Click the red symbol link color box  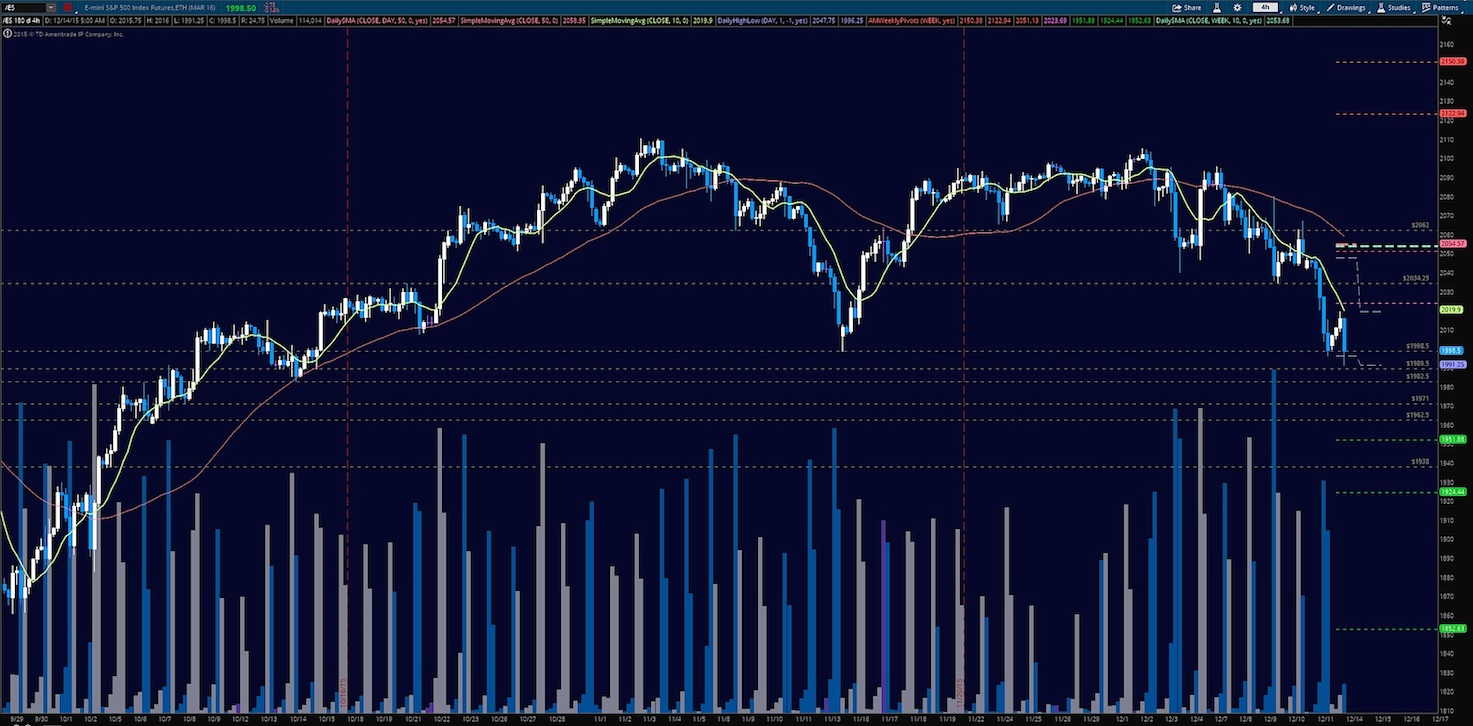click(x=67, y=8)
